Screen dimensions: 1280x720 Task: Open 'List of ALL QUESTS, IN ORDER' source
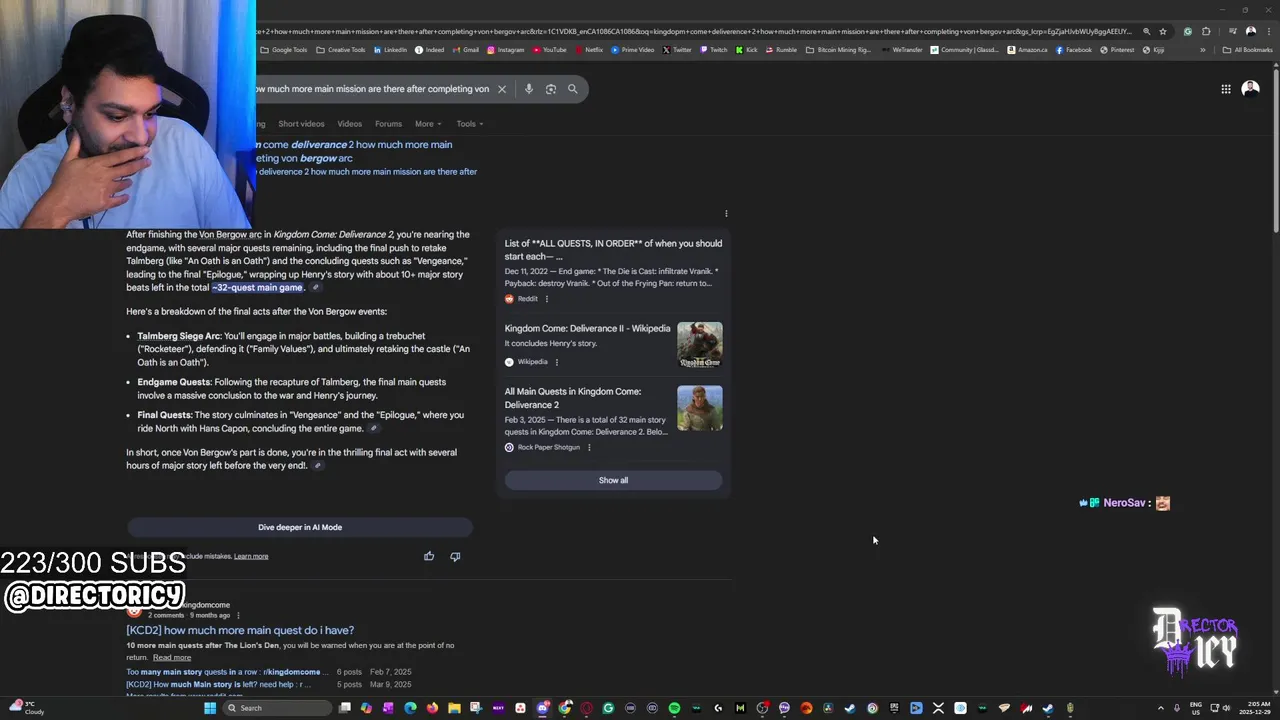(613, 250)
